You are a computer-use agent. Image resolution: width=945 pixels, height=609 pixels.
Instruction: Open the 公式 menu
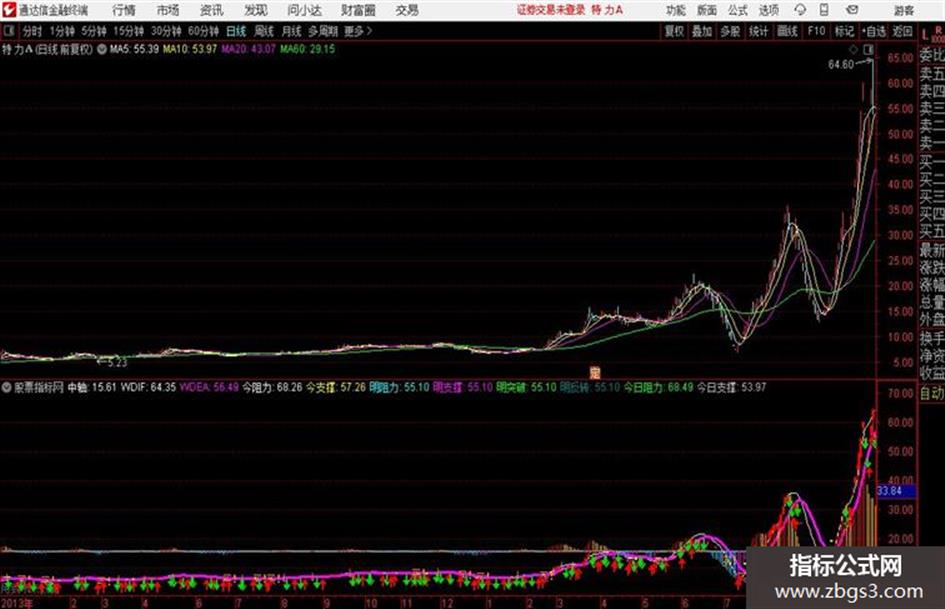(x=738, y=10)
